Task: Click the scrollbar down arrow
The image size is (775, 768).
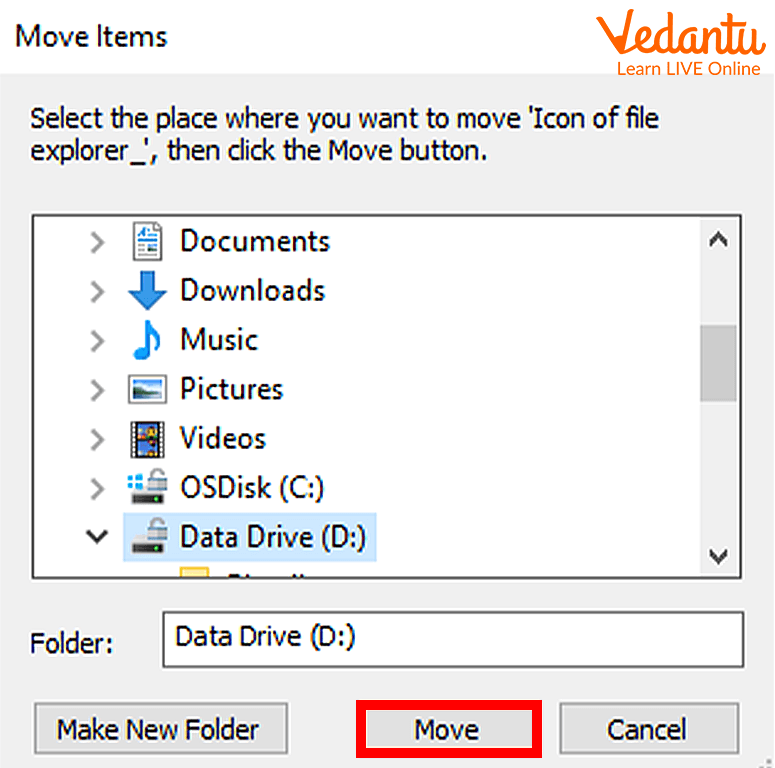Action: (717, 555)
